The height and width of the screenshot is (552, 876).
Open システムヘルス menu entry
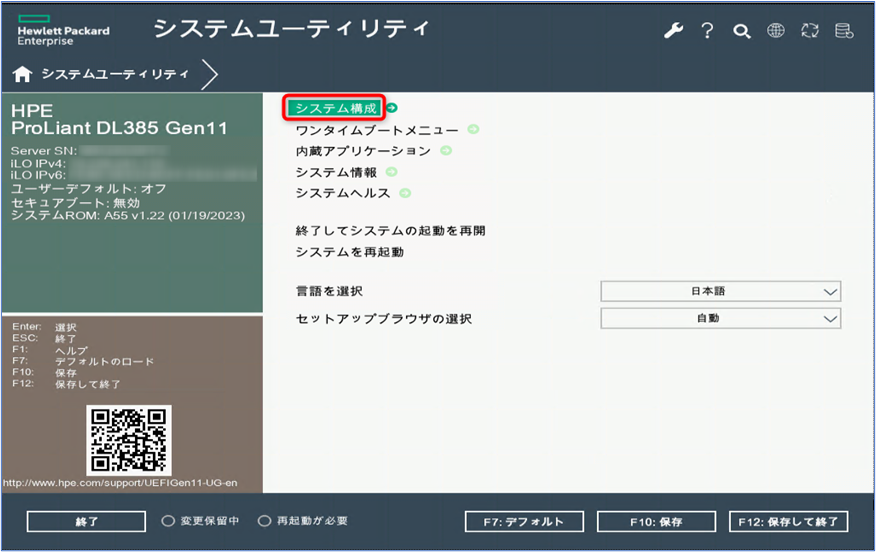click(343, 193)
